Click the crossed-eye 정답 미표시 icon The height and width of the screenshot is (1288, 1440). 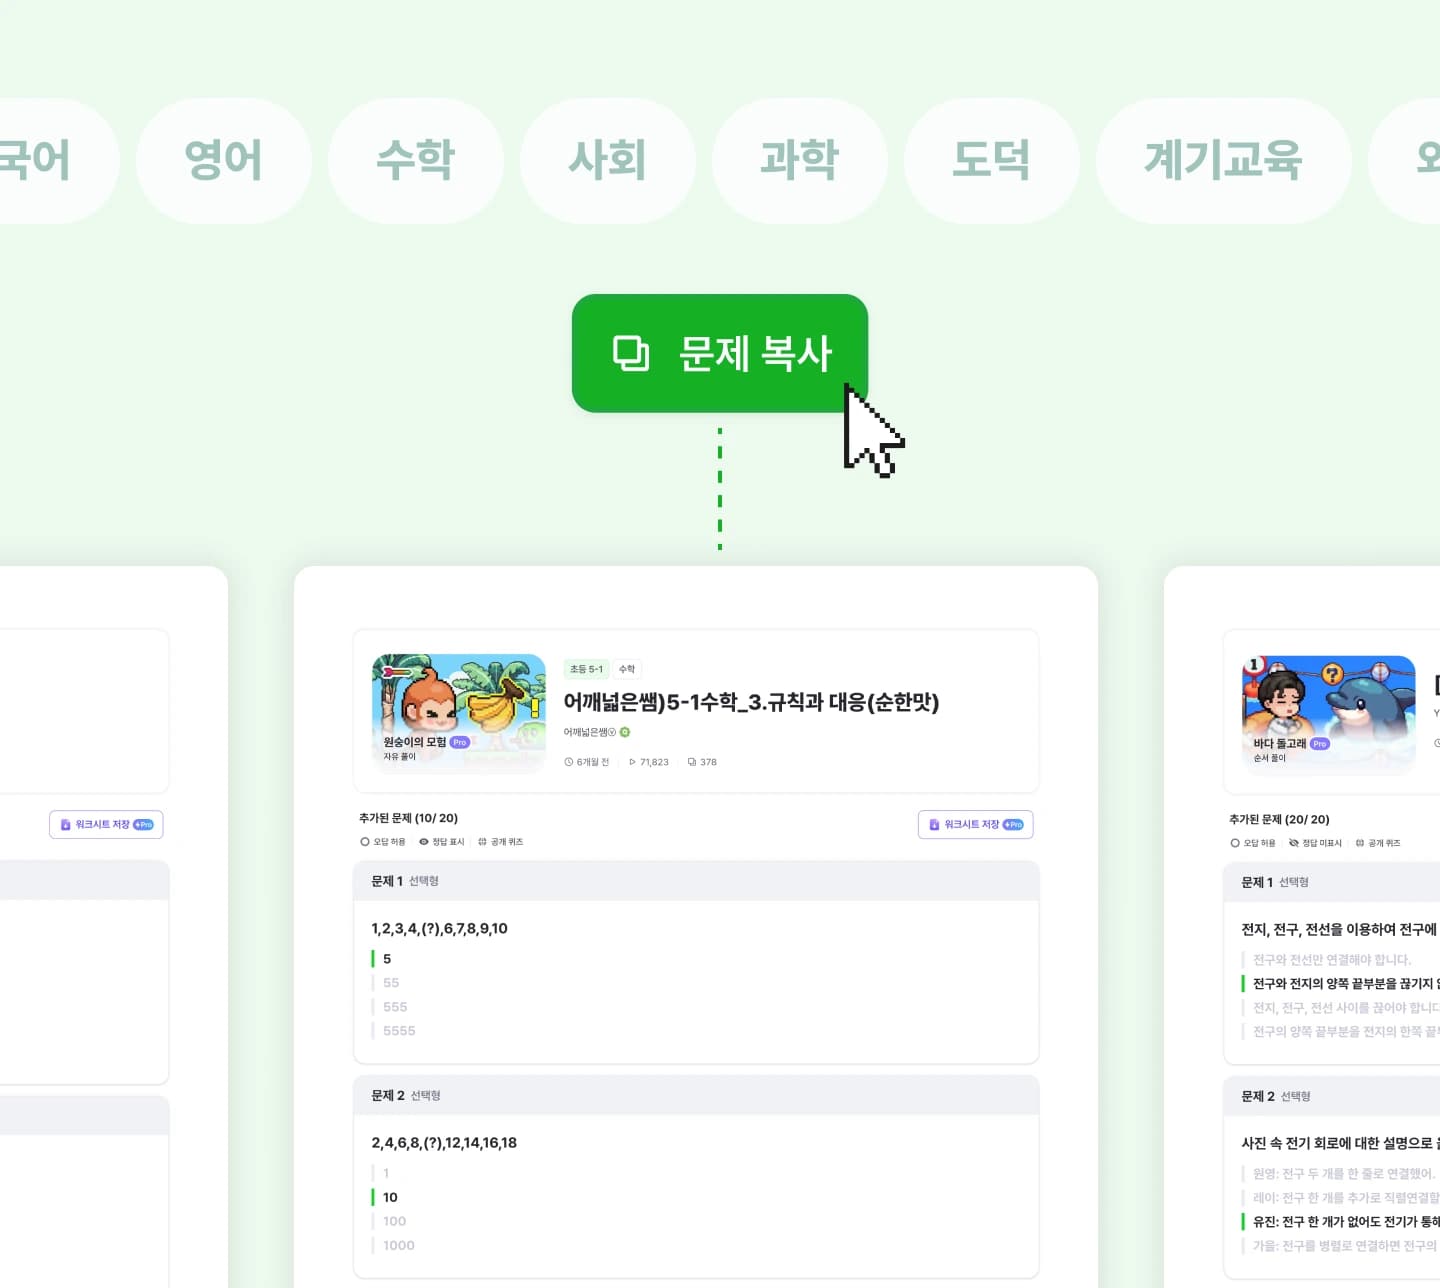point(1294,843)
